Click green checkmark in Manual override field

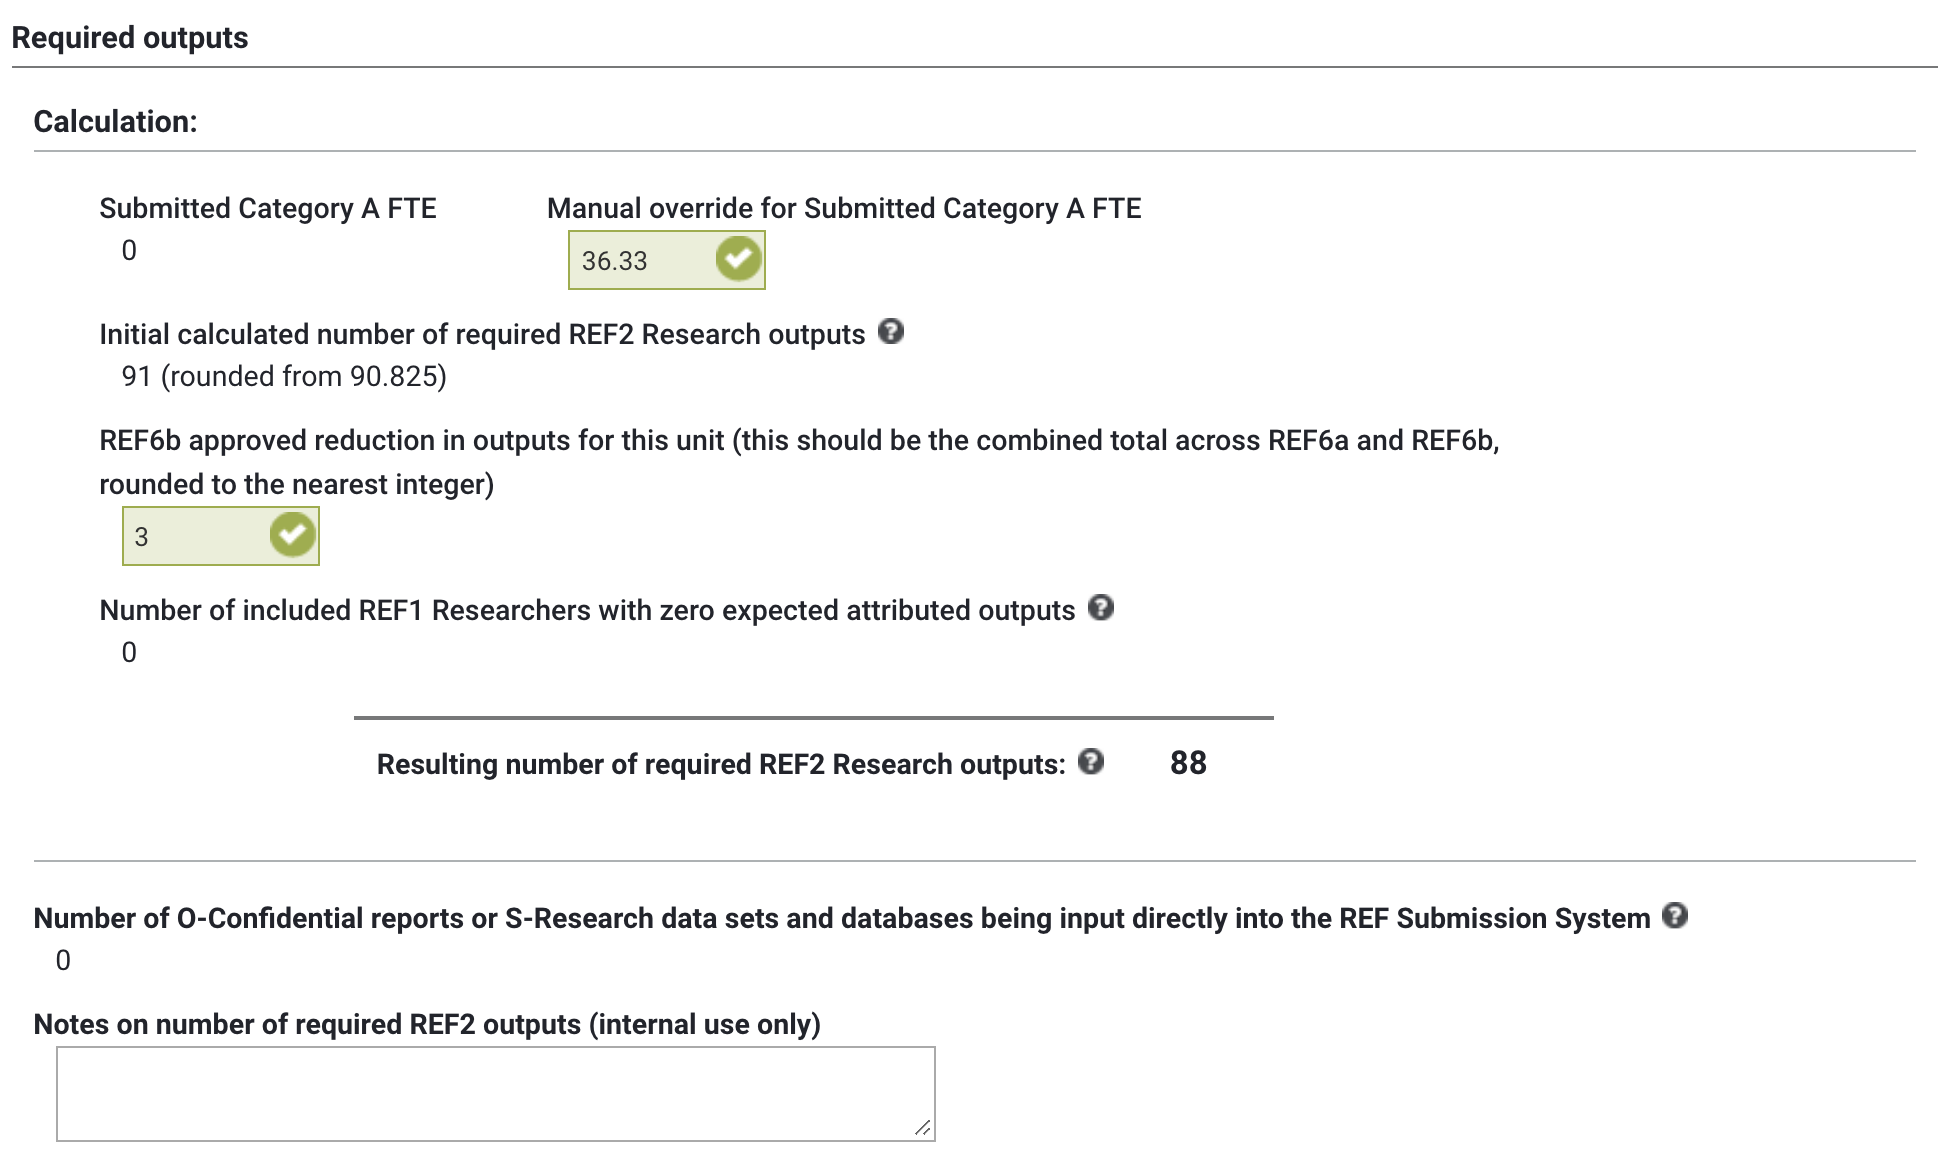(738, 260)
